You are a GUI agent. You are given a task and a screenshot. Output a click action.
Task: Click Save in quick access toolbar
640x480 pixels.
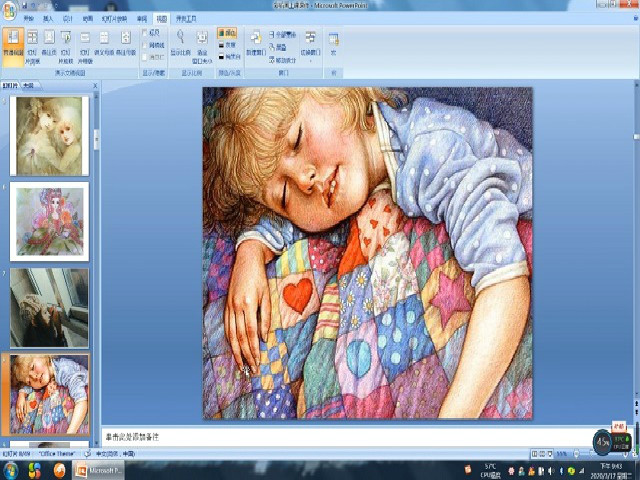(x=25, y=6)
